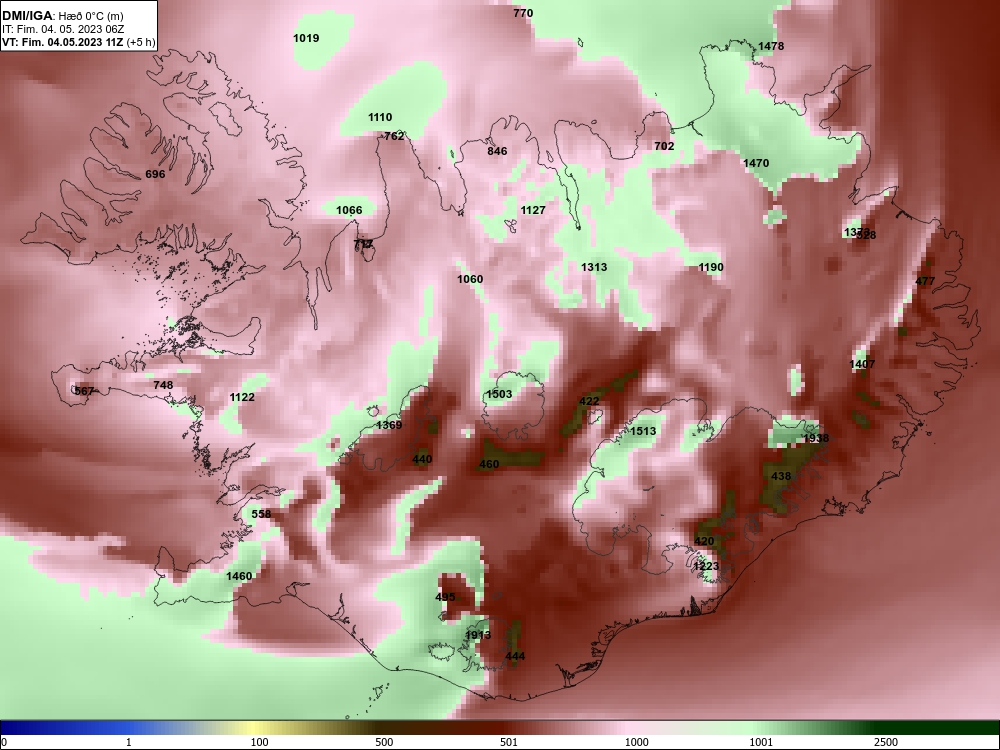Screen dimensions: 1000x750
Task: Click the 1369 map label
Action: [389, 425]
